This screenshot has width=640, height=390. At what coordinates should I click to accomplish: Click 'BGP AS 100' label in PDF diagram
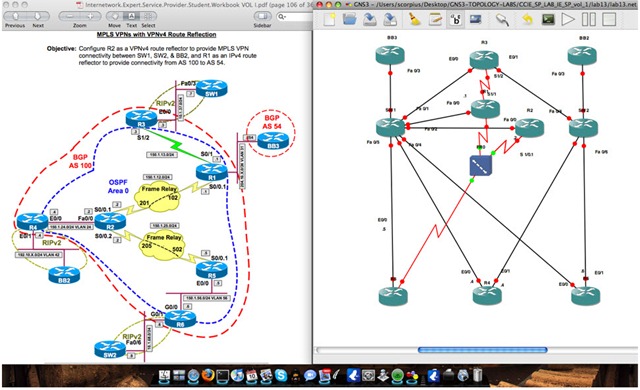coord(80,161)
